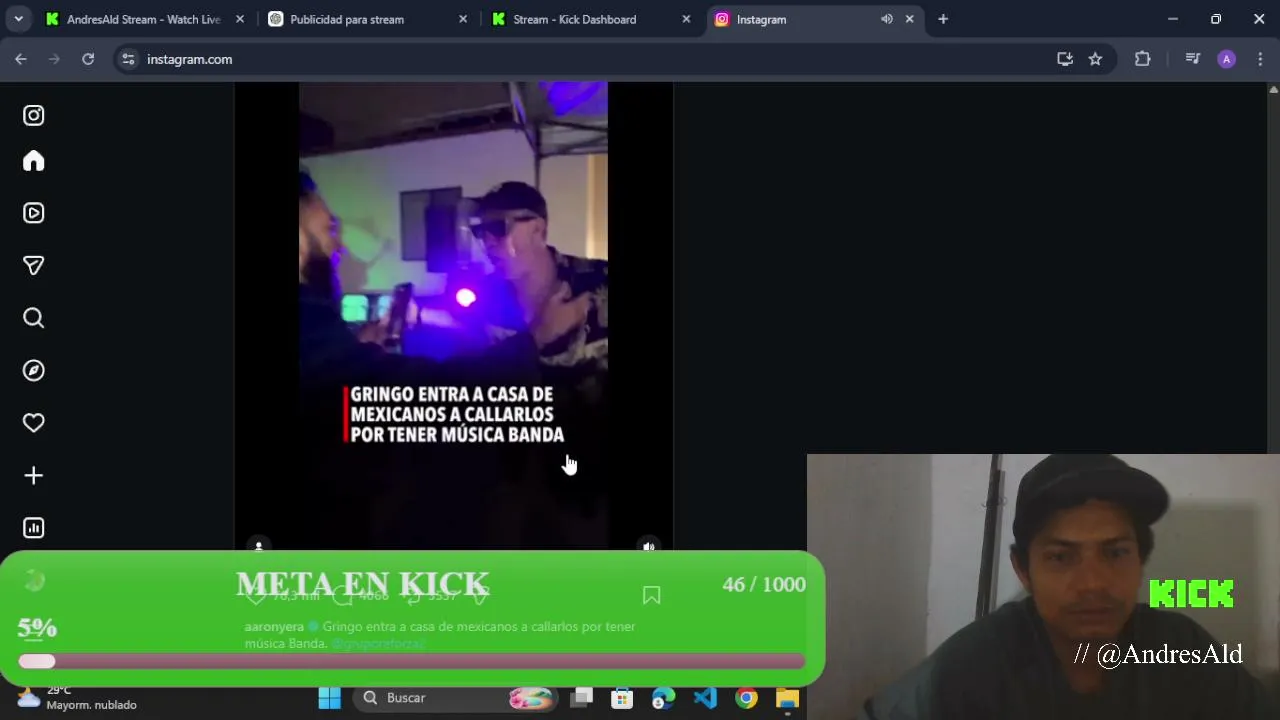Screen dimensions: 1280x720
Task: Show tagged people on the video
Action: [259, 546]
